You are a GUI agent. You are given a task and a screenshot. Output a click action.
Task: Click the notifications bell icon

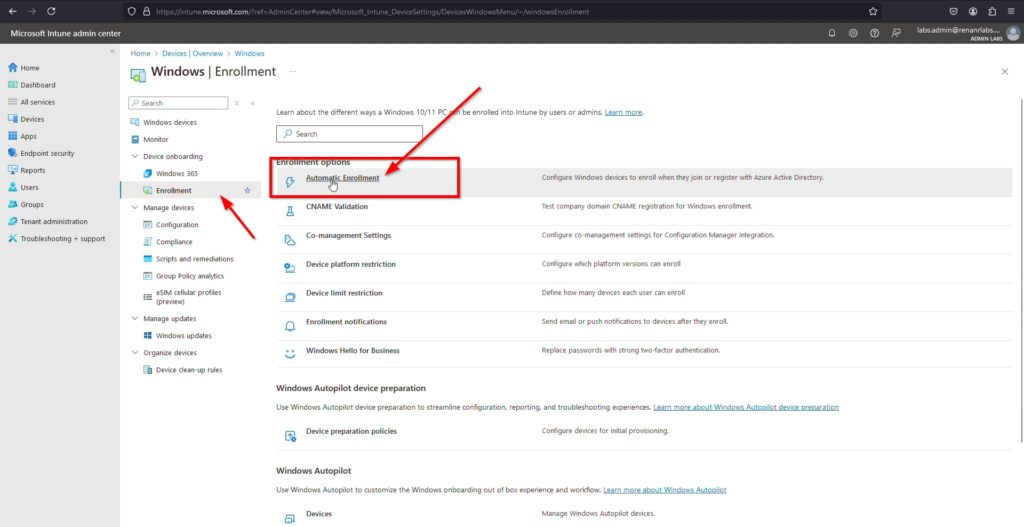[831, 33]
